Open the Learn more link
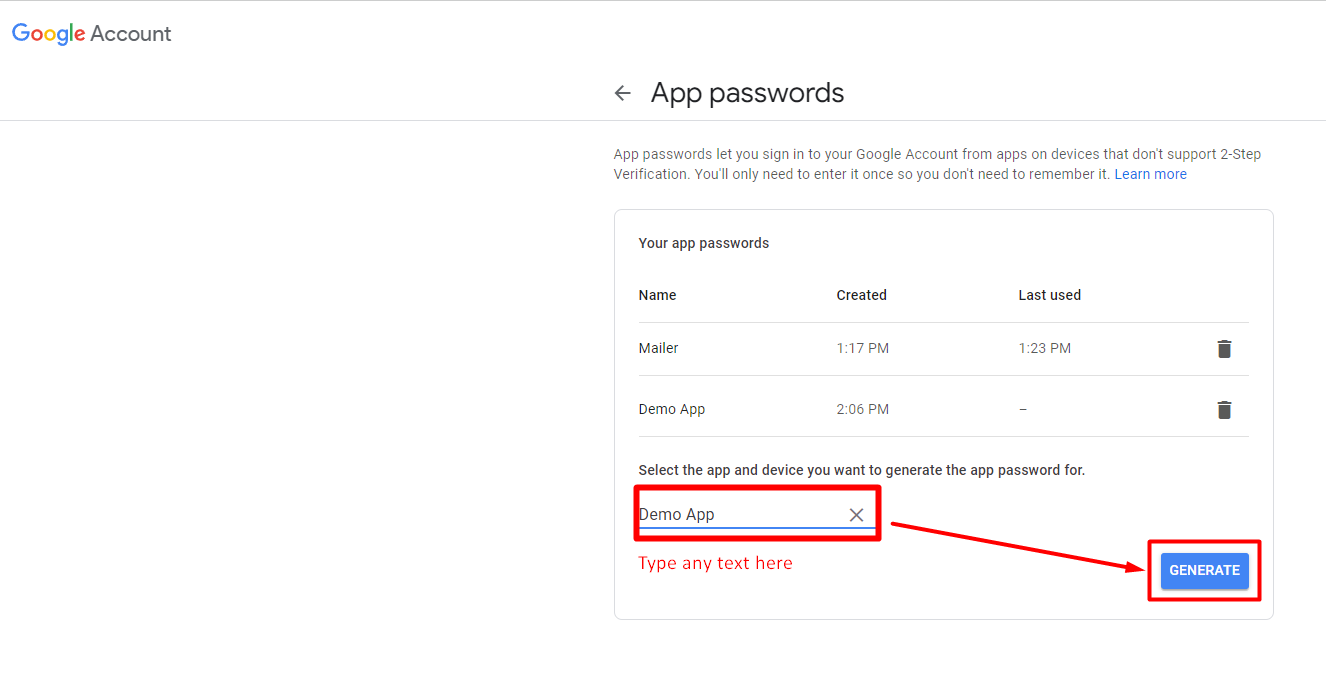Image resolution: width=1326 pixels, height=685 pixels. 1150,174
